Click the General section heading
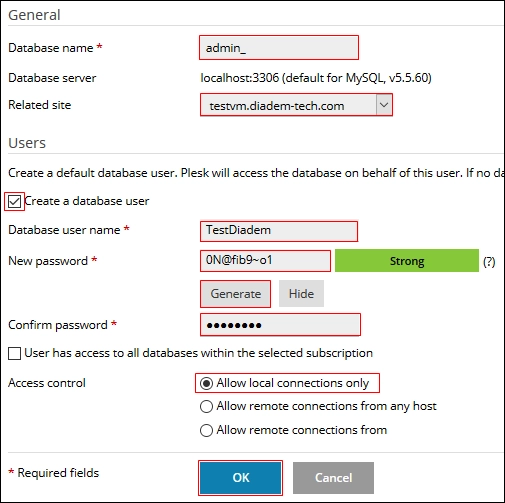The height and width of the screenshot is (503, 505). (34, 15)
